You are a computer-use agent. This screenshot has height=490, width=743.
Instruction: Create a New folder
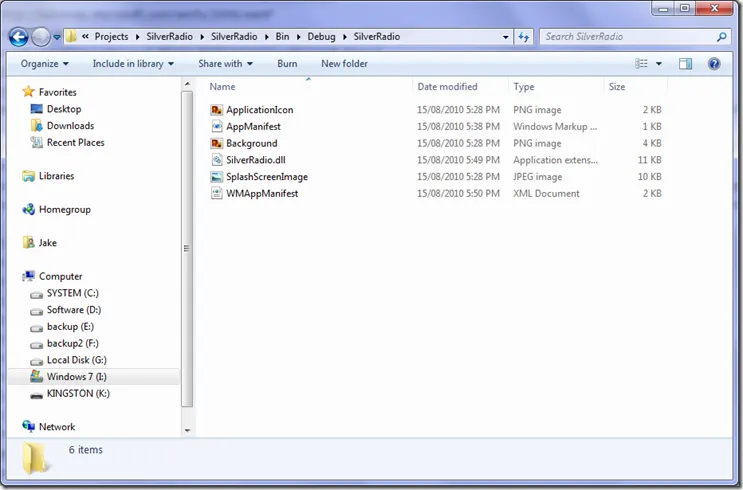point(344,64)
